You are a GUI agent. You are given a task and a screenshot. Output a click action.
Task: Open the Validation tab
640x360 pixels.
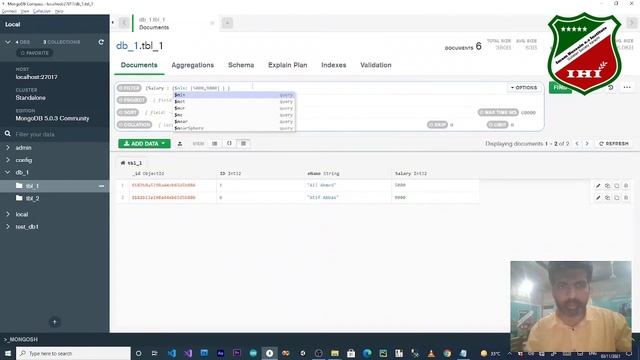click(376, 65)
